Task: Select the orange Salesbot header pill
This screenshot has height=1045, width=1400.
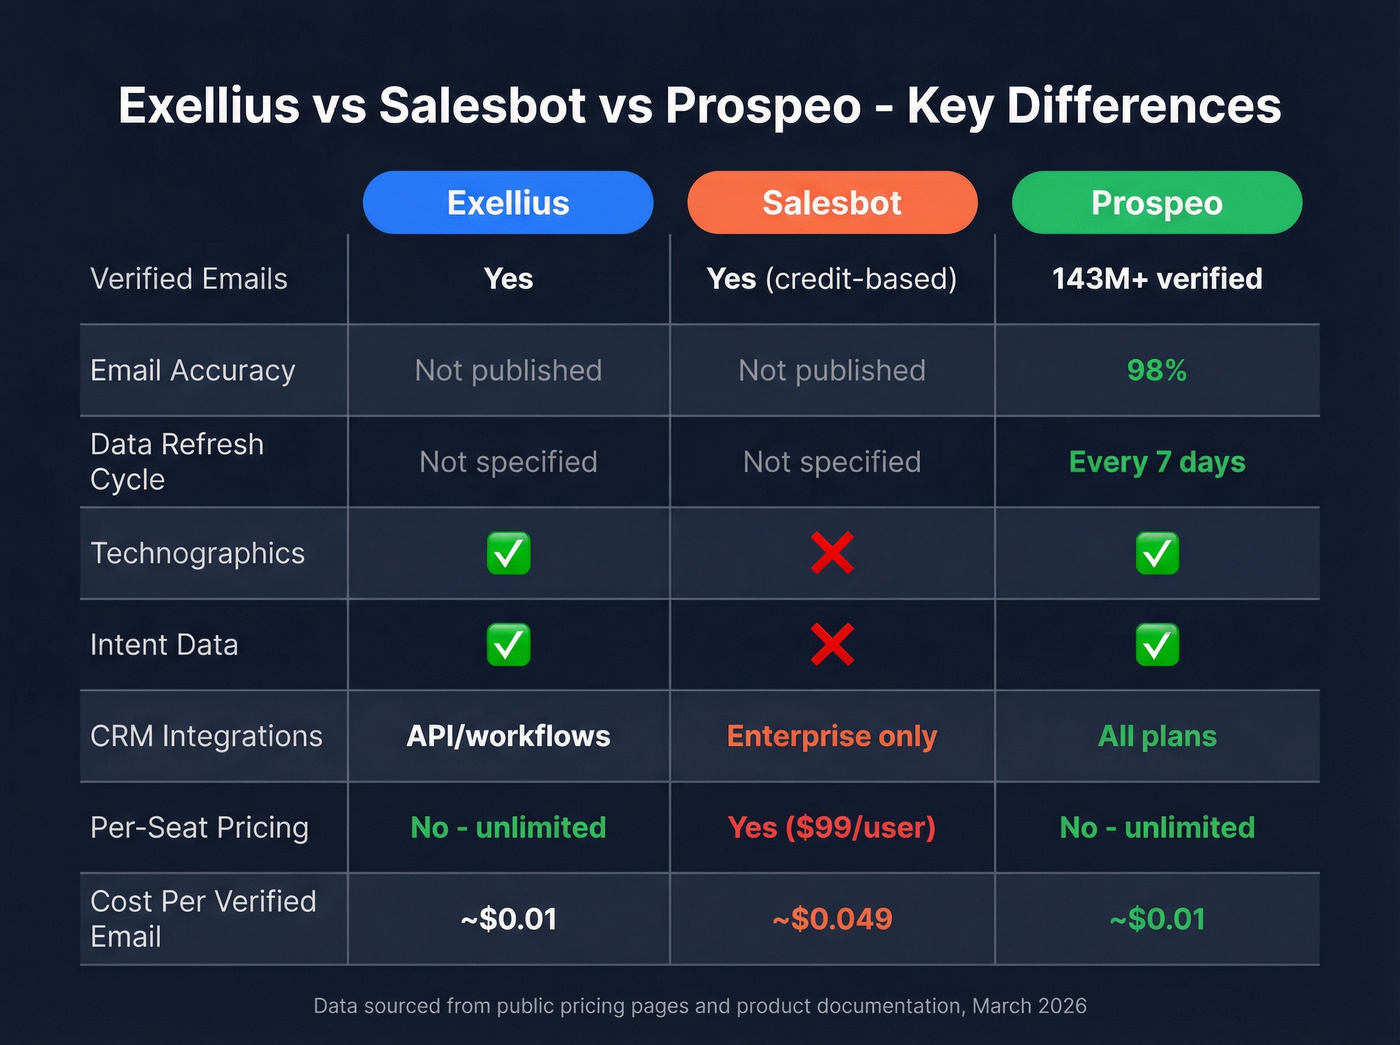Action: (832, 203)
